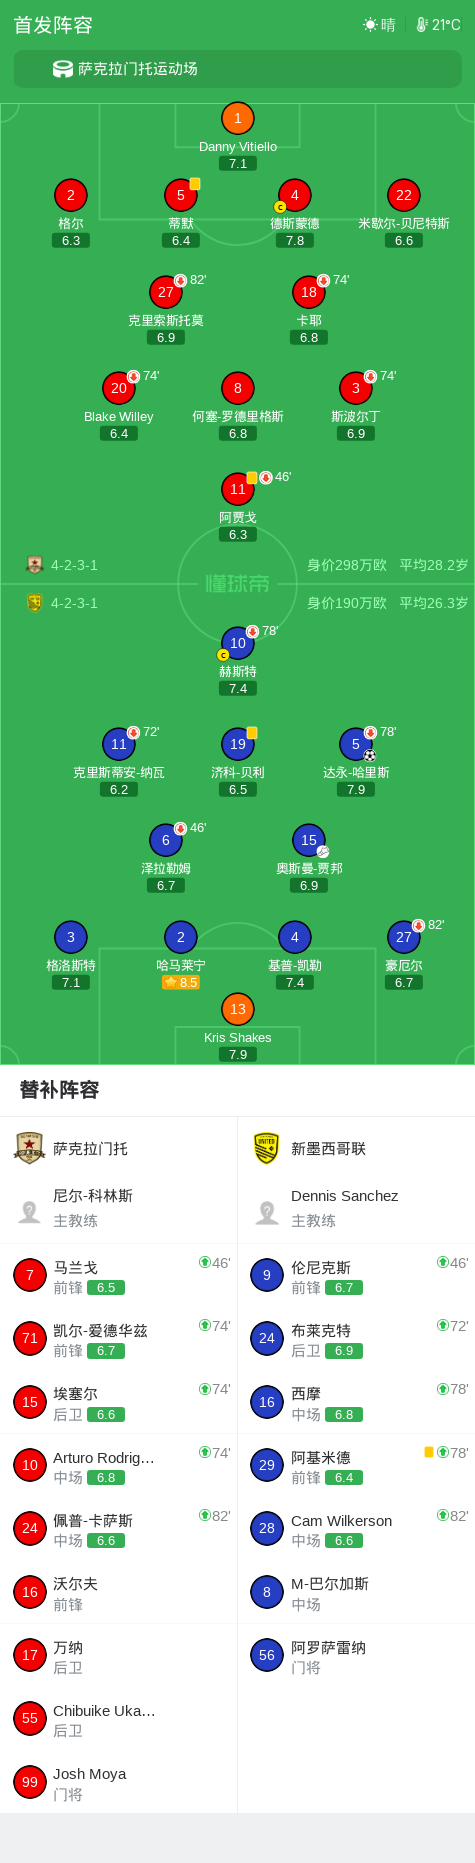Open coach 尼尔-科林斯 profile
The width and height of the screenshot is (475, 1863).
click(119, 1207)
